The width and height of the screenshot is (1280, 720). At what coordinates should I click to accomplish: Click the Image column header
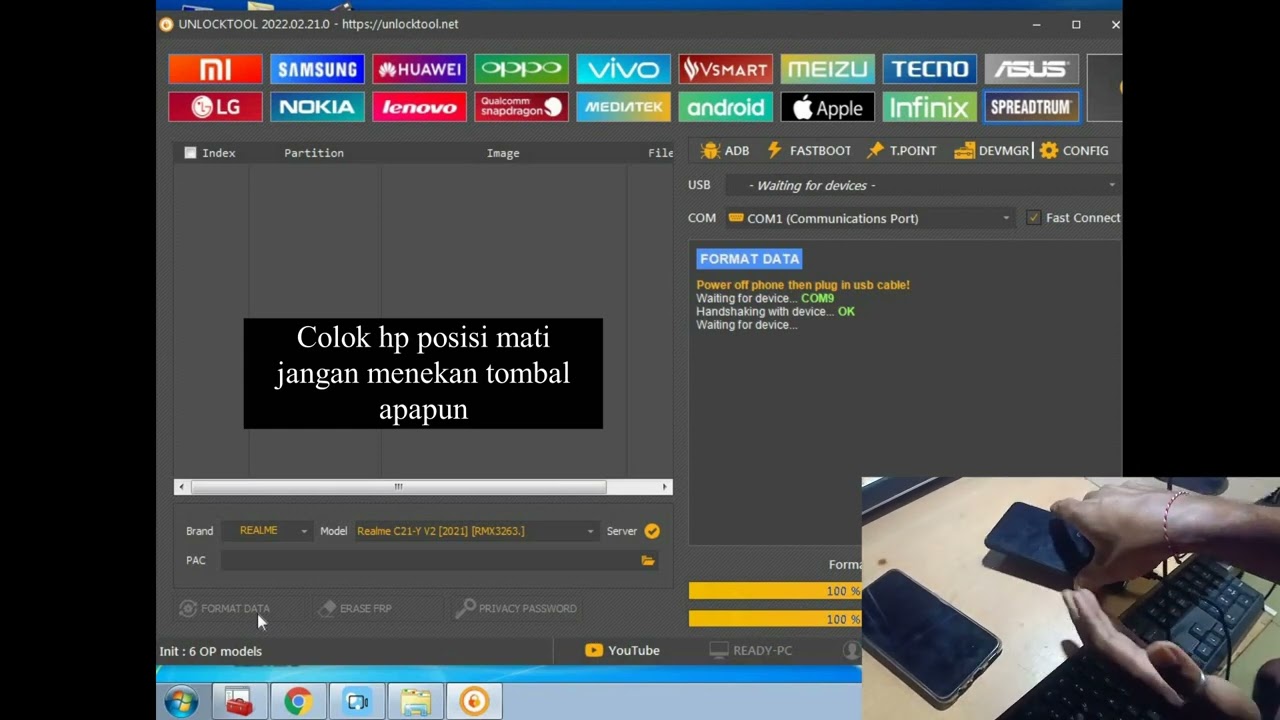(x=503, y=153)
